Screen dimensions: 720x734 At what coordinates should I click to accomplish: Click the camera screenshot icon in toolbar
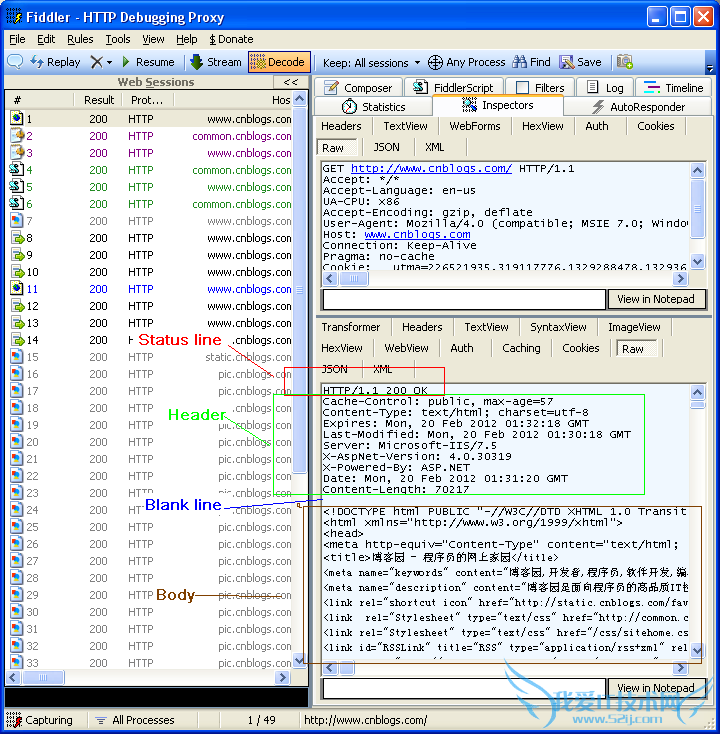[625, 62]
